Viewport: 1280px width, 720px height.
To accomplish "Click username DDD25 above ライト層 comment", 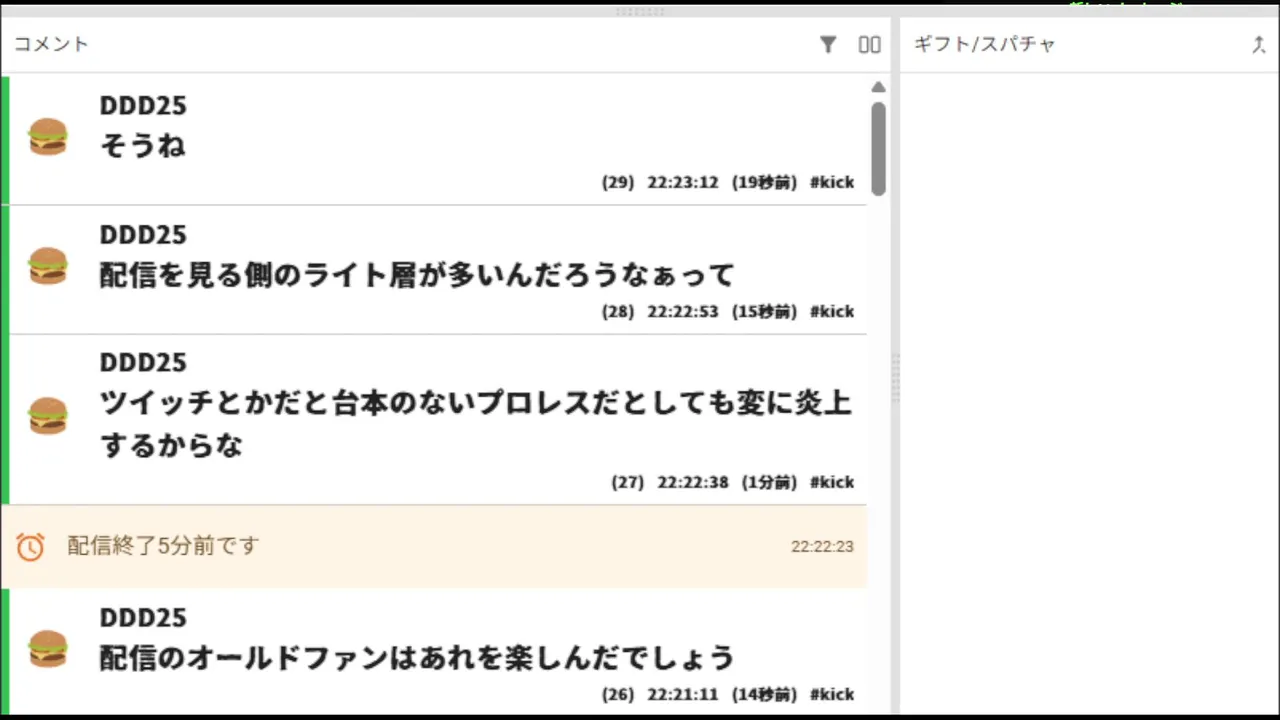I will [x=143, y=234].
